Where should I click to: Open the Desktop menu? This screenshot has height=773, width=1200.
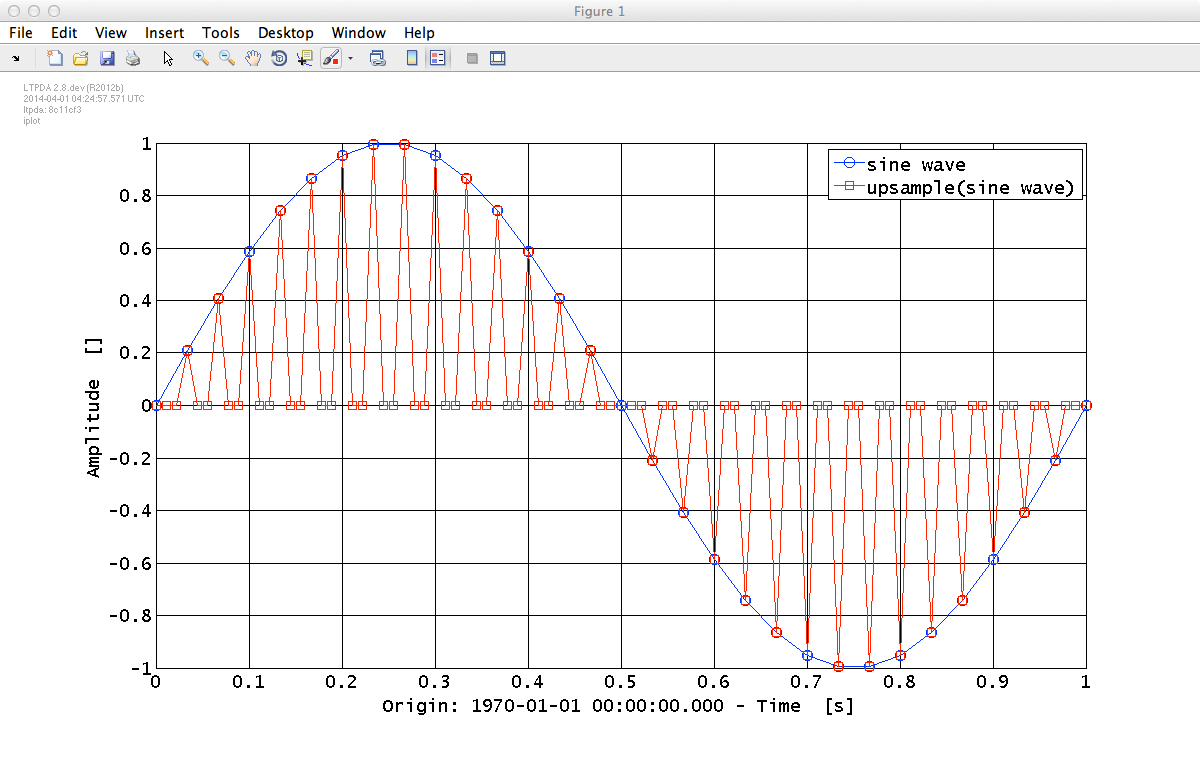[285, 33]
